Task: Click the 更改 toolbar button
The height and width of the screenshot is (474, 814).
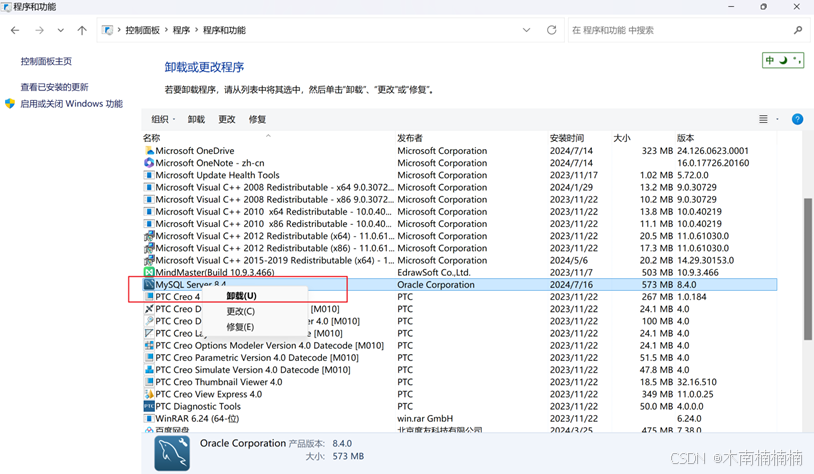Action: point(227,119)
